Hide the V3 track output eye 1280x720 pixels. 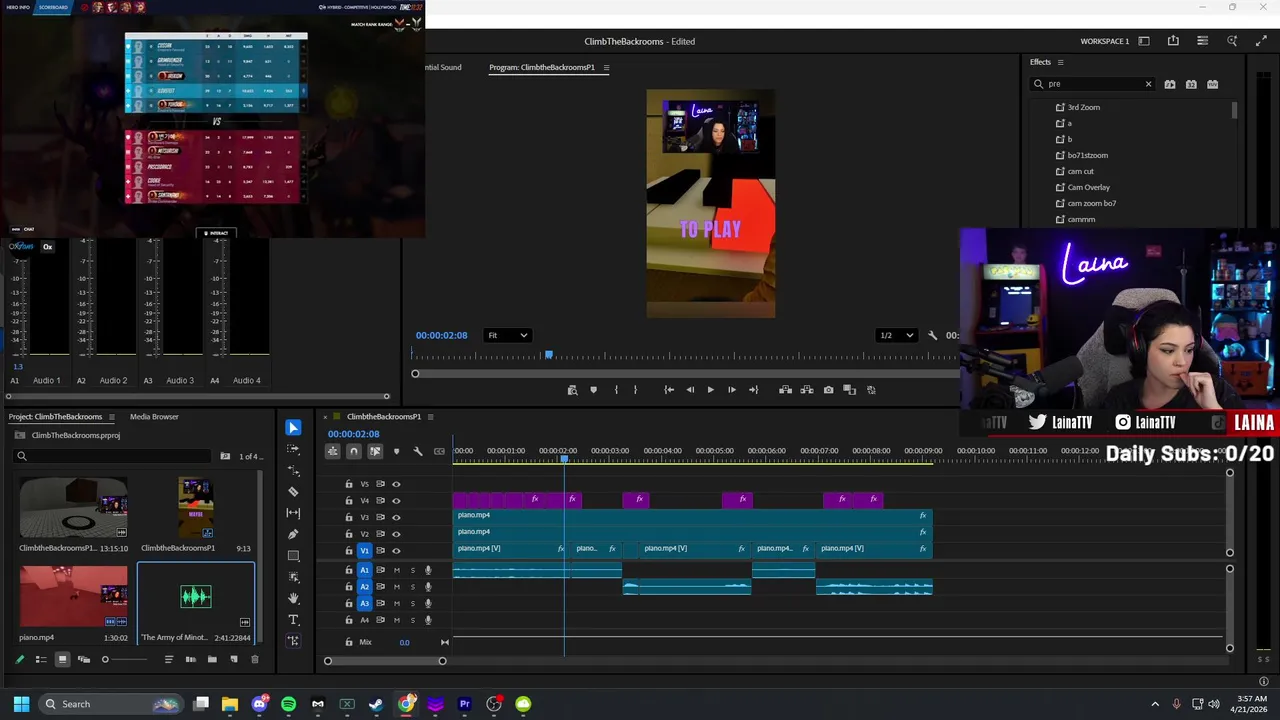coord(396,517)
